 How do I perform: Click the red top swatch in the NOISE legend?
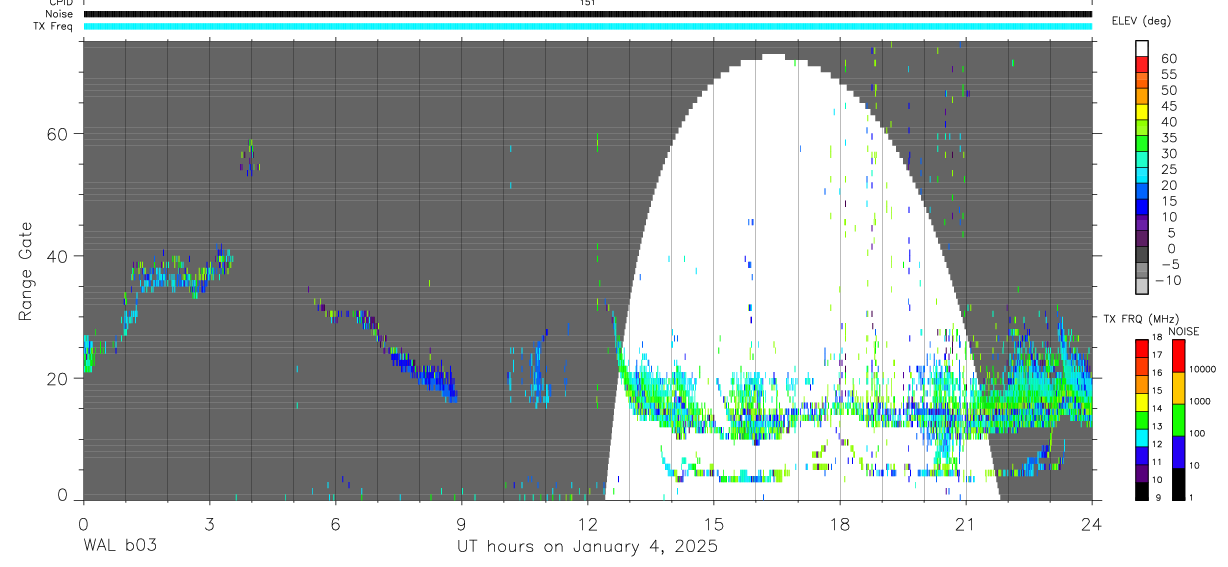(x=1178, y=356)
